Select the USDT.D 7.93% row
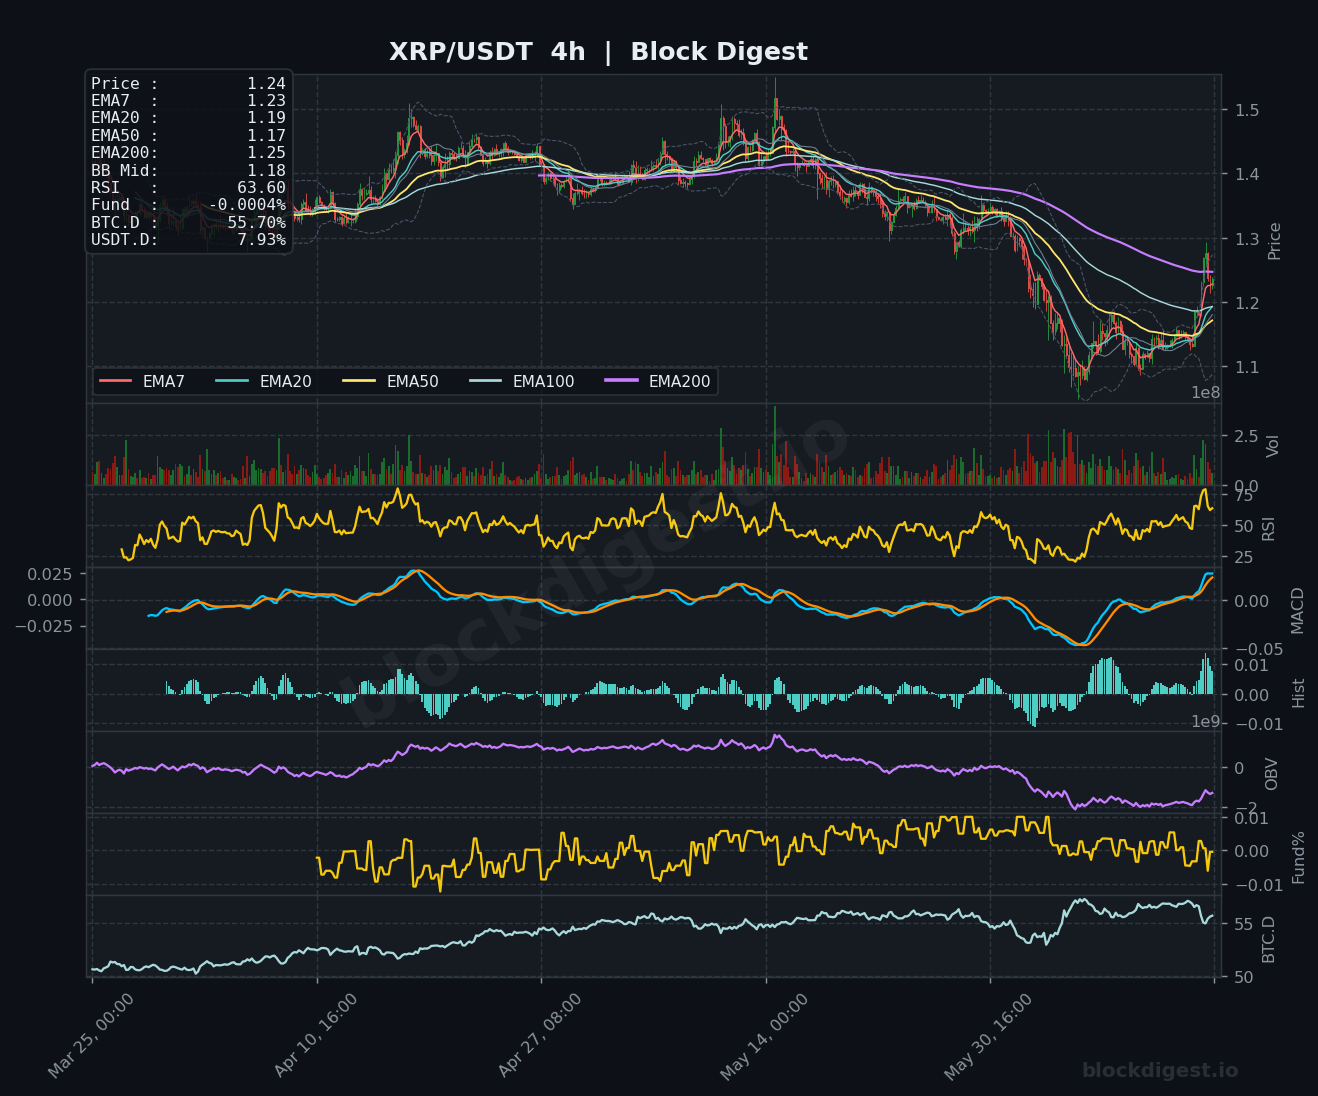 click(188, 240)
